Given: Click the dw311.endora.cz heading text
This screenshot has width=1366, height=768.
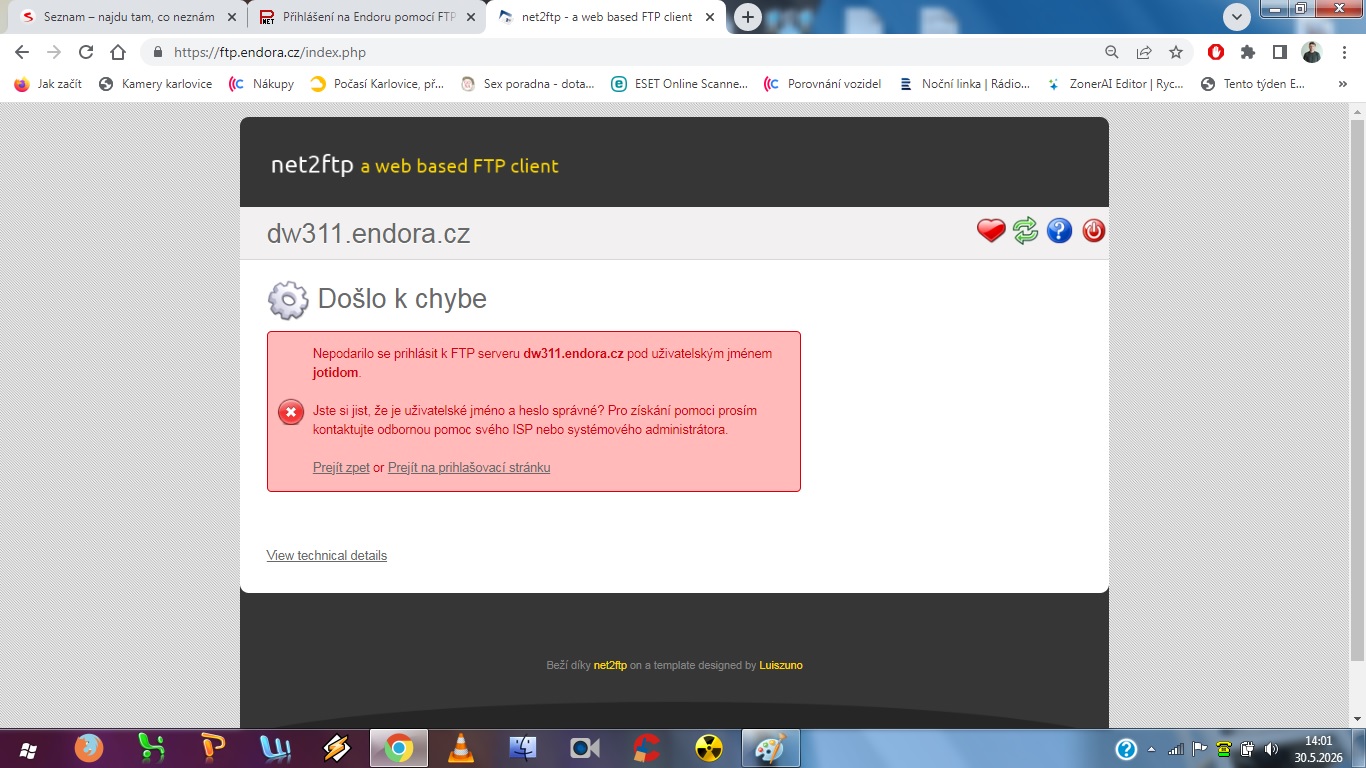Looking at the screenshot, I should (x=368, y=234).
